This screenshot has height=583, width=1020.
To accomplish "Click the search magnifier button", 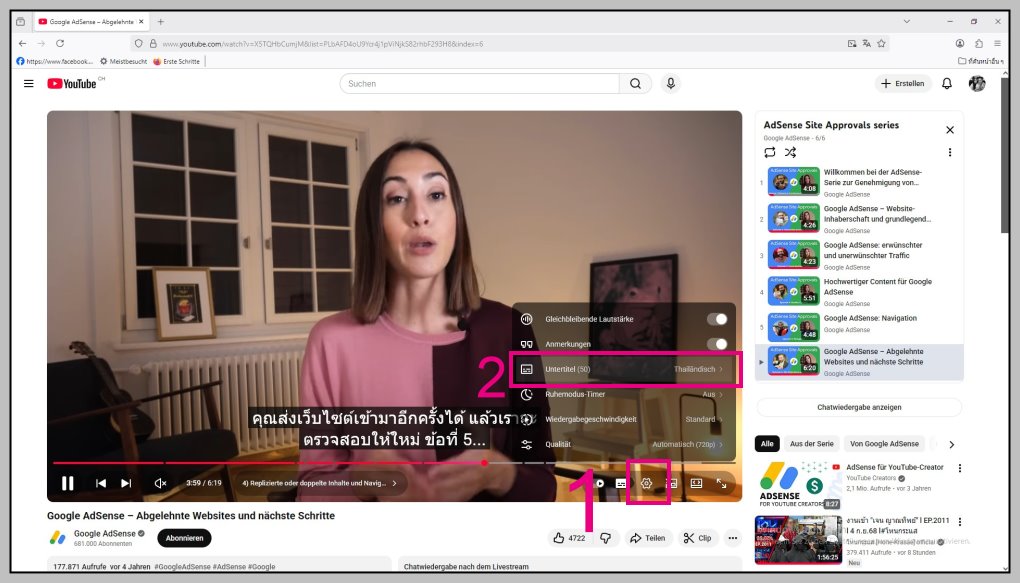I will [x=636, y=83].
